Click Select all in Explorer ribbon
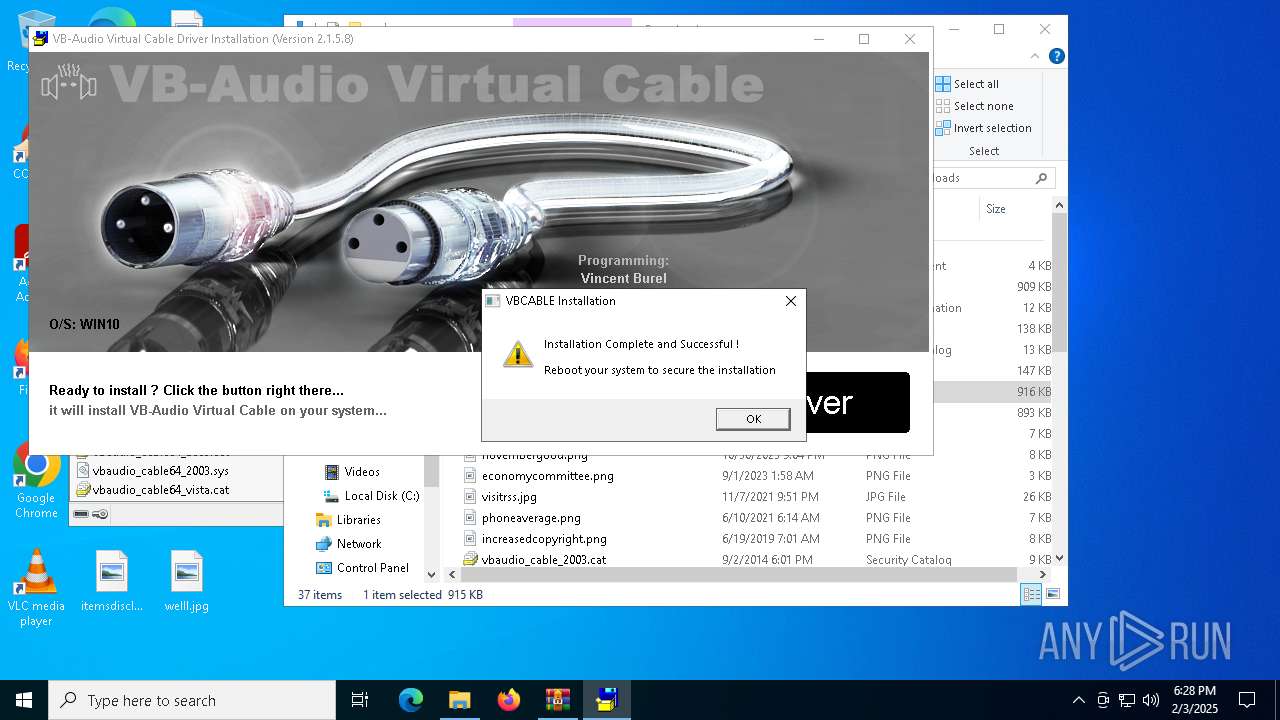The image size is (1280, 720). coord(967,84)
